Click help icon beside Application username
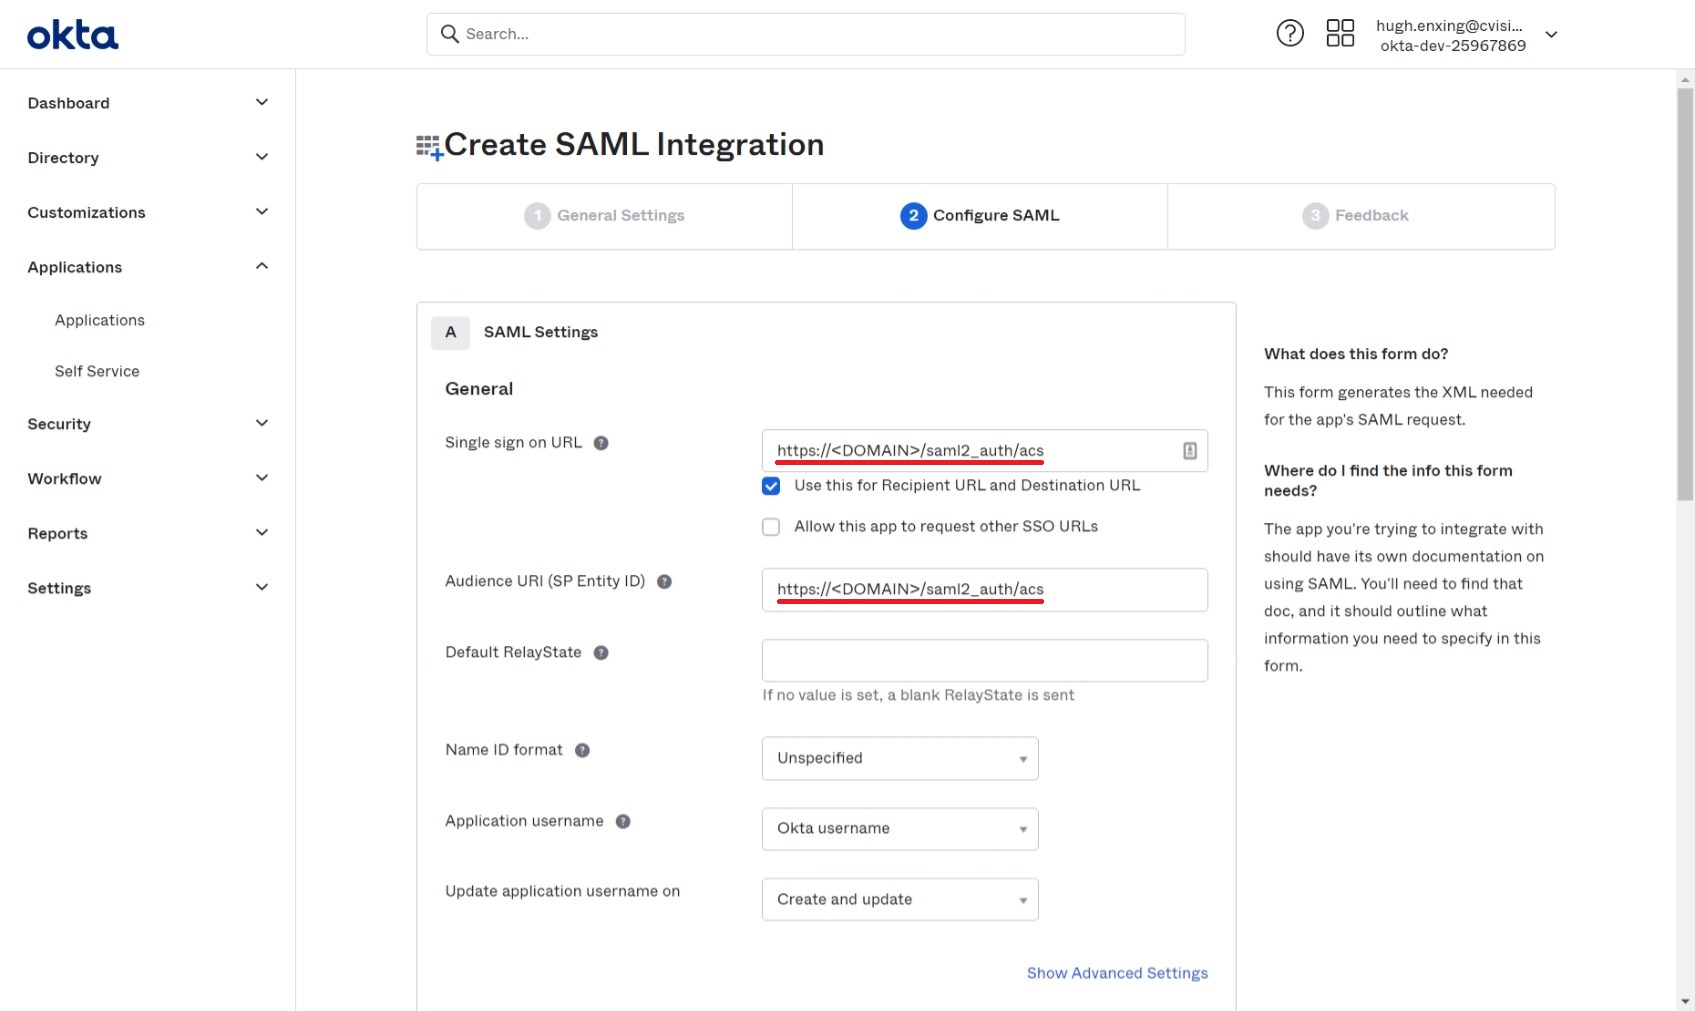 pos(623,822)
